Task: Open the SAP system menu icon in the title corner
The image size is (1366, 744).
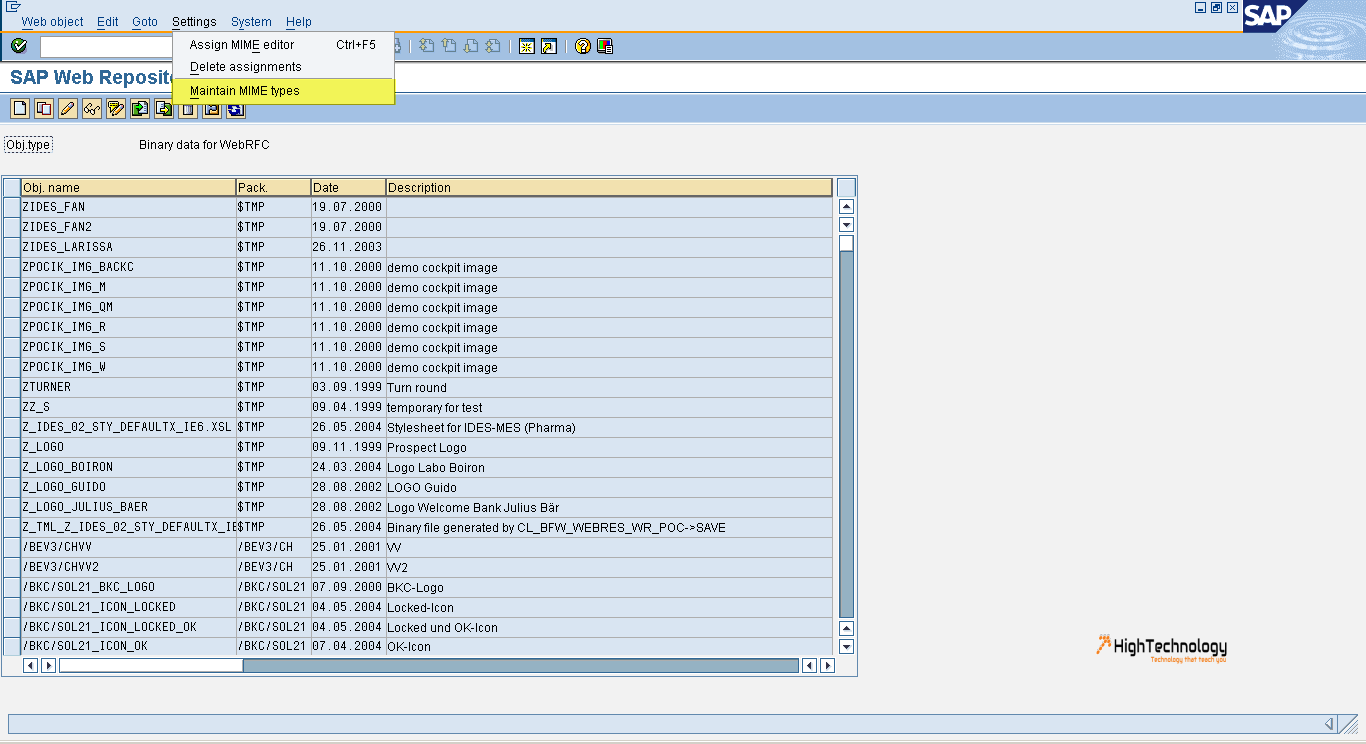Action: point(14,7)
